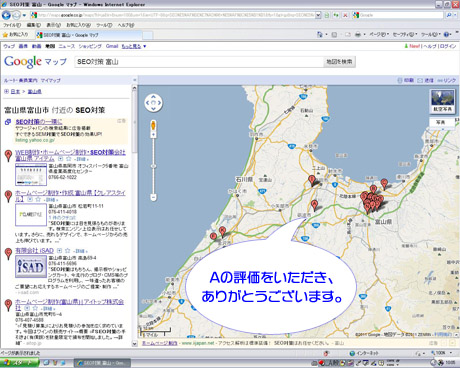Click the Street View pegman icon
This screenshot has width=460, height=368.
coord(153,126)
